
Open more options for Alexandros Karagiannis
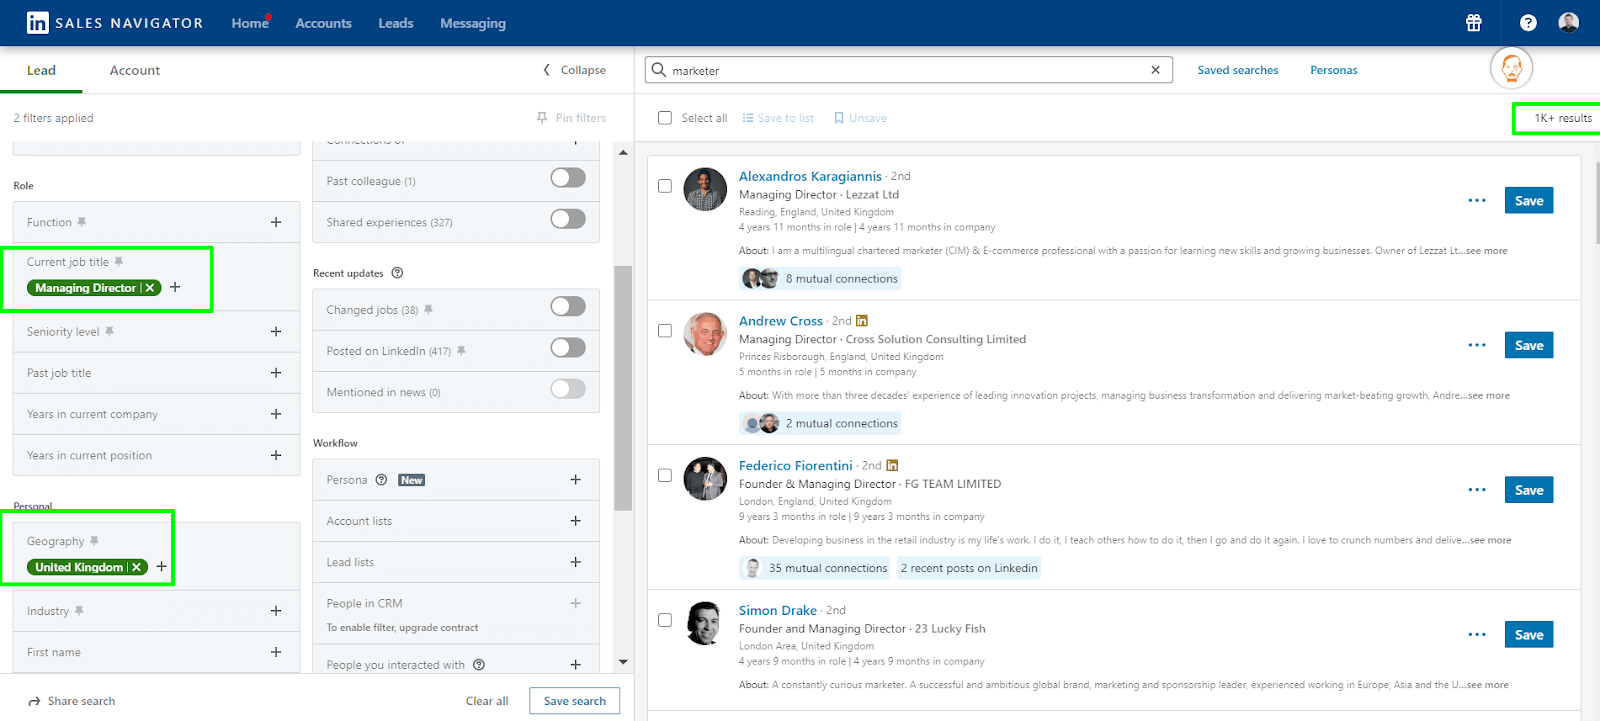click(x=1477, y=201)
